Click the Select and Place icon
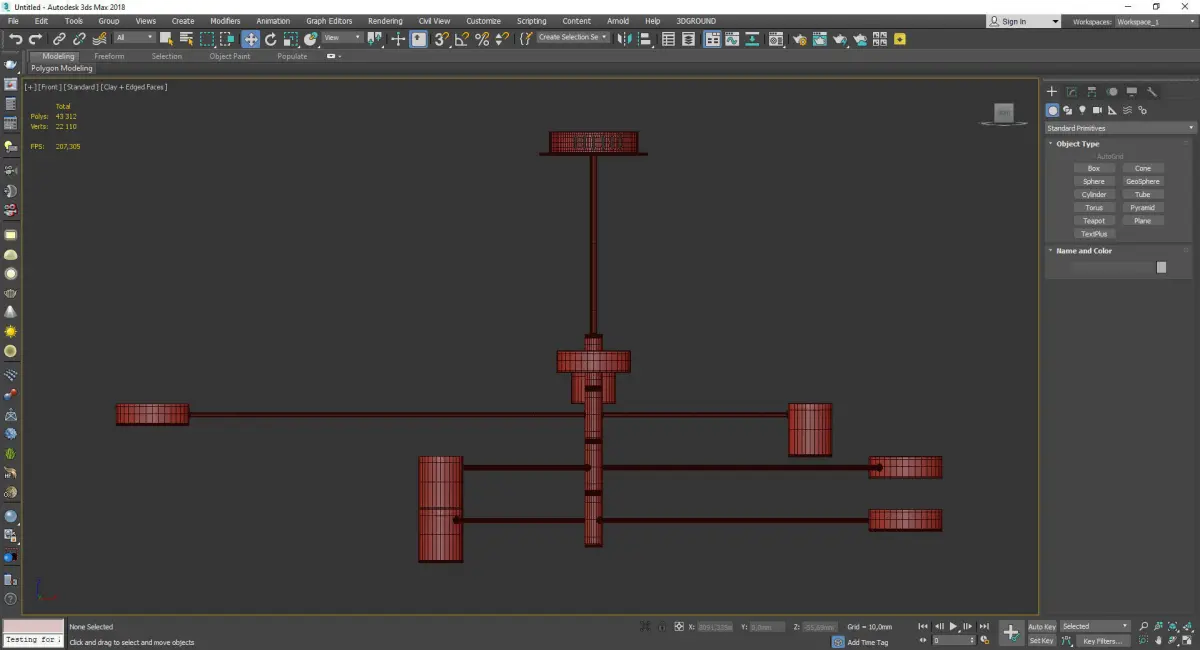This screenshot has width=1200, height=650. coord(311,39)
